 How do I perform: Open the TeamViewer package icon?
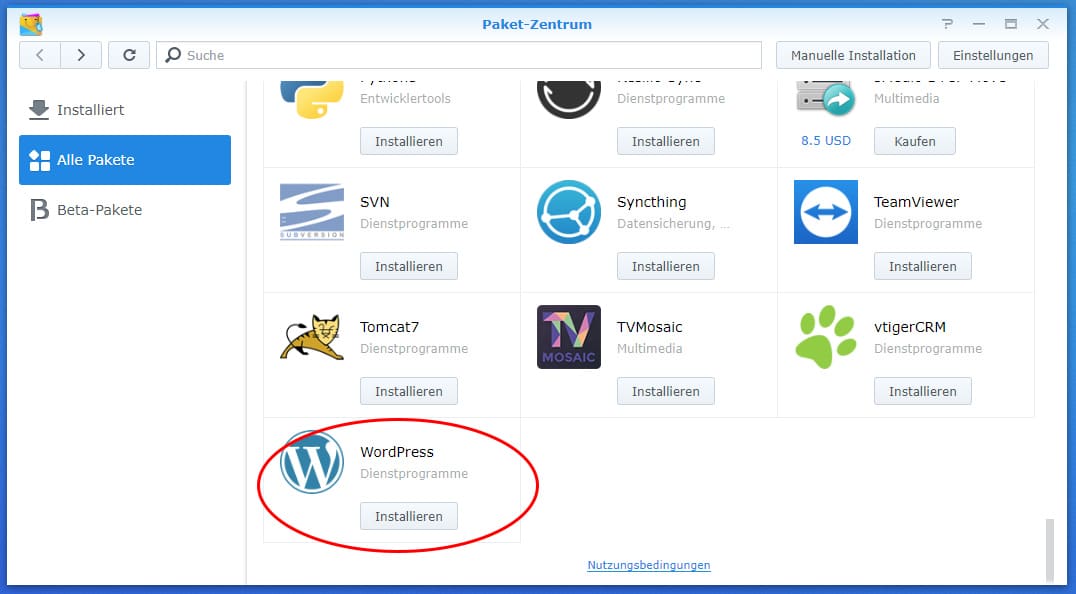pos(825,212)
